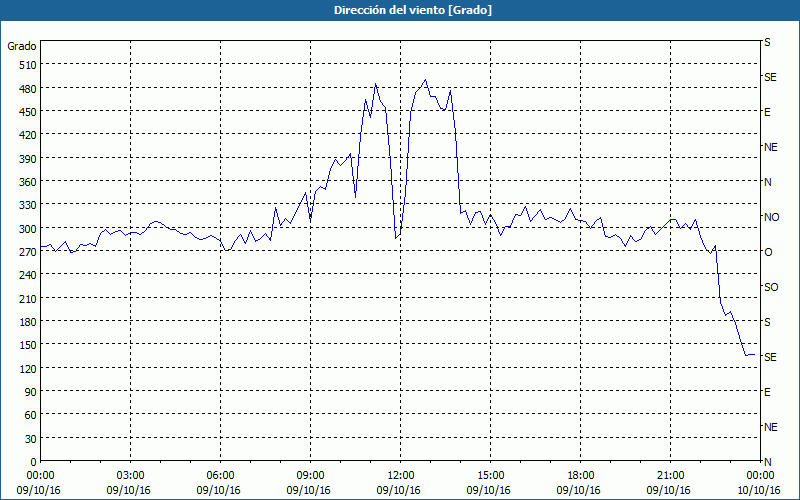Select the 480 y-axis tick label
The width and height of the screenshot is (800, 500).
click(28, 89)
